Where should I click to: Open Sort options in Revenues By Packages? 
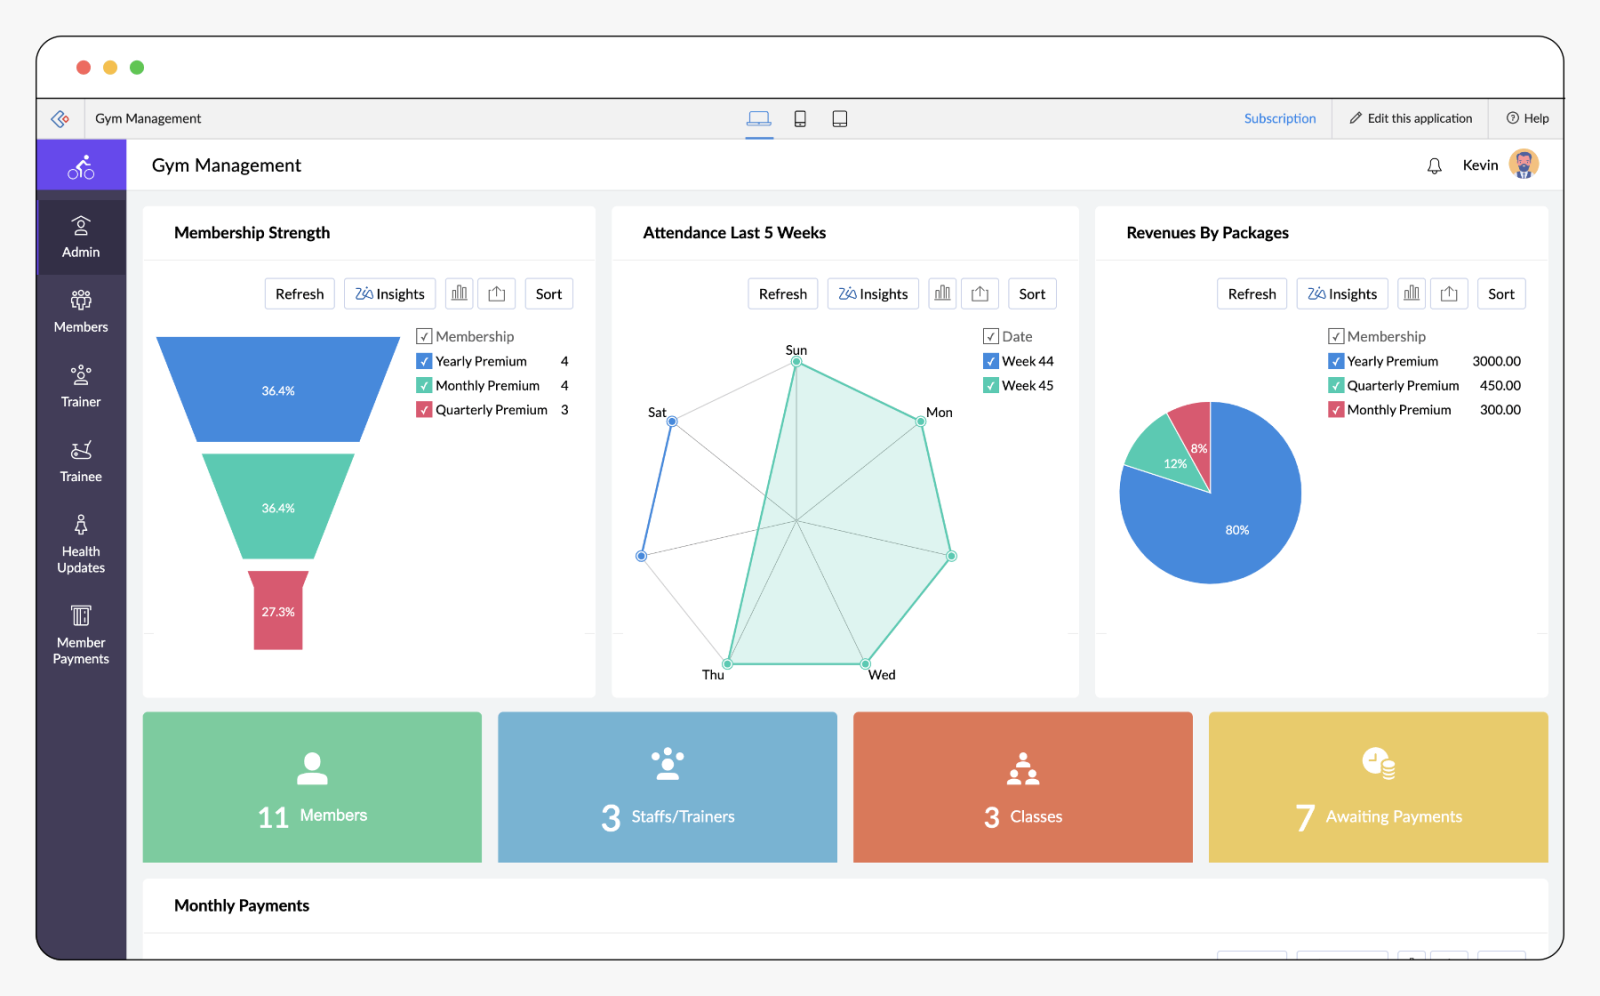click(x=1501, y=294)
